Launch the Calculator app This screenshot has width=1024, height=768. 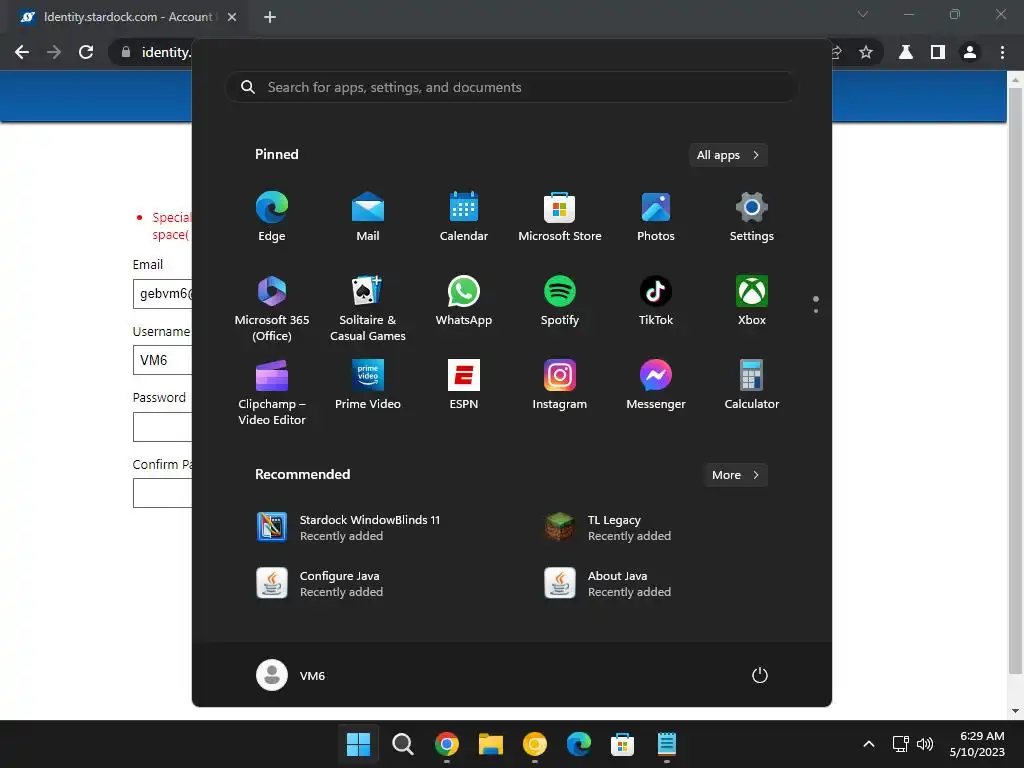pyautogui.click(x=752, y=385)
